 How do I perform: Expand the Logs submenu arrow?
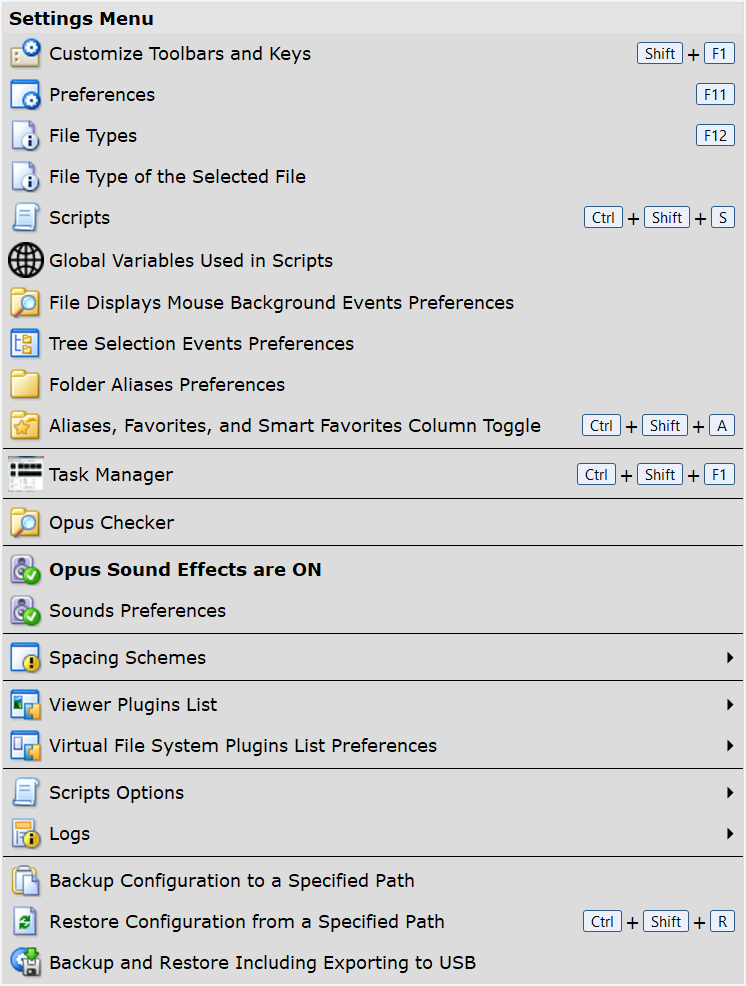[731, 834]
